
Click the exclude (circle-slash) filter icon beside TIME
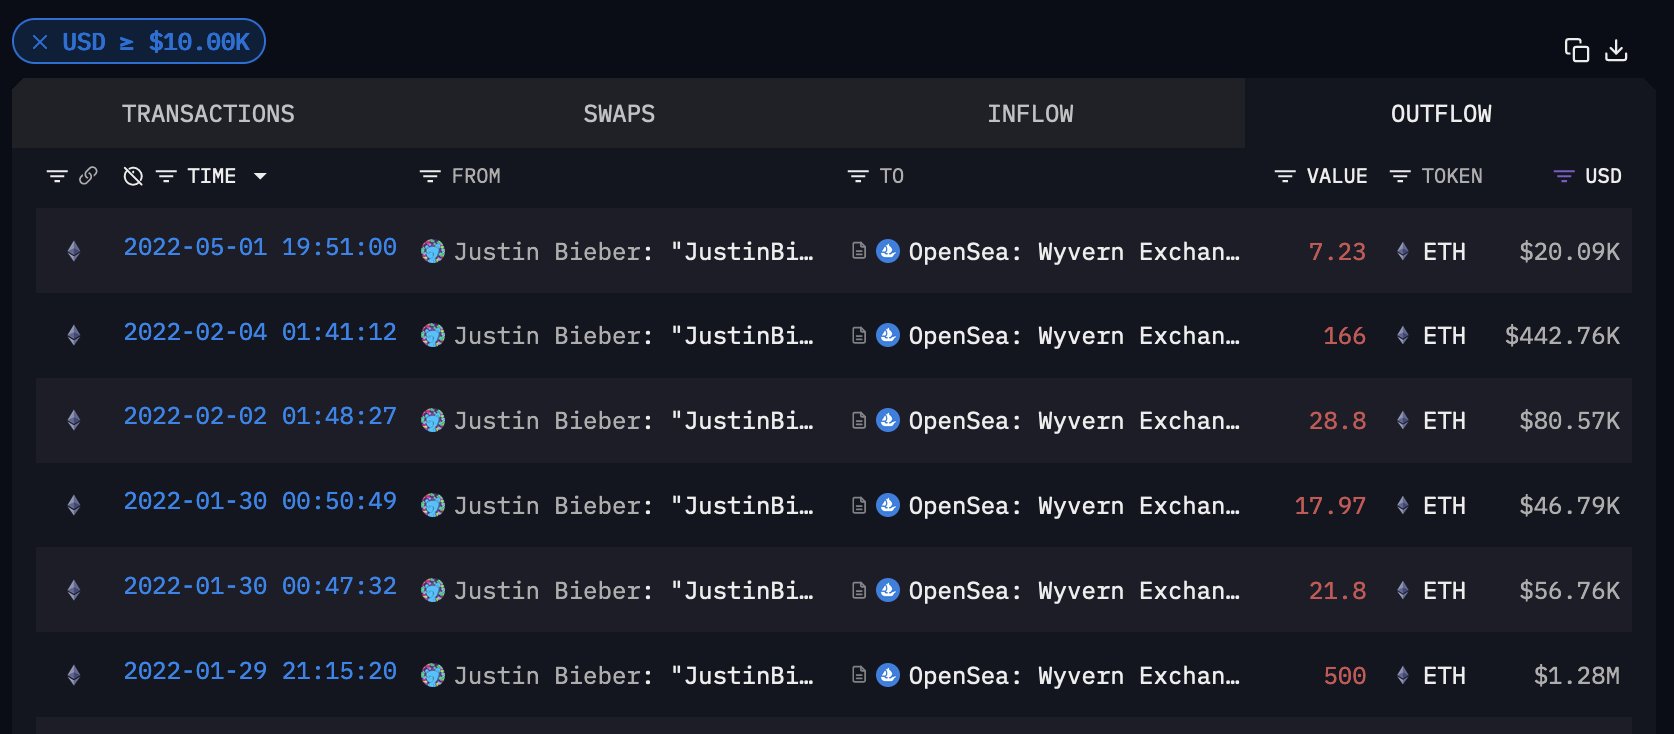click(x=131, y=175)
